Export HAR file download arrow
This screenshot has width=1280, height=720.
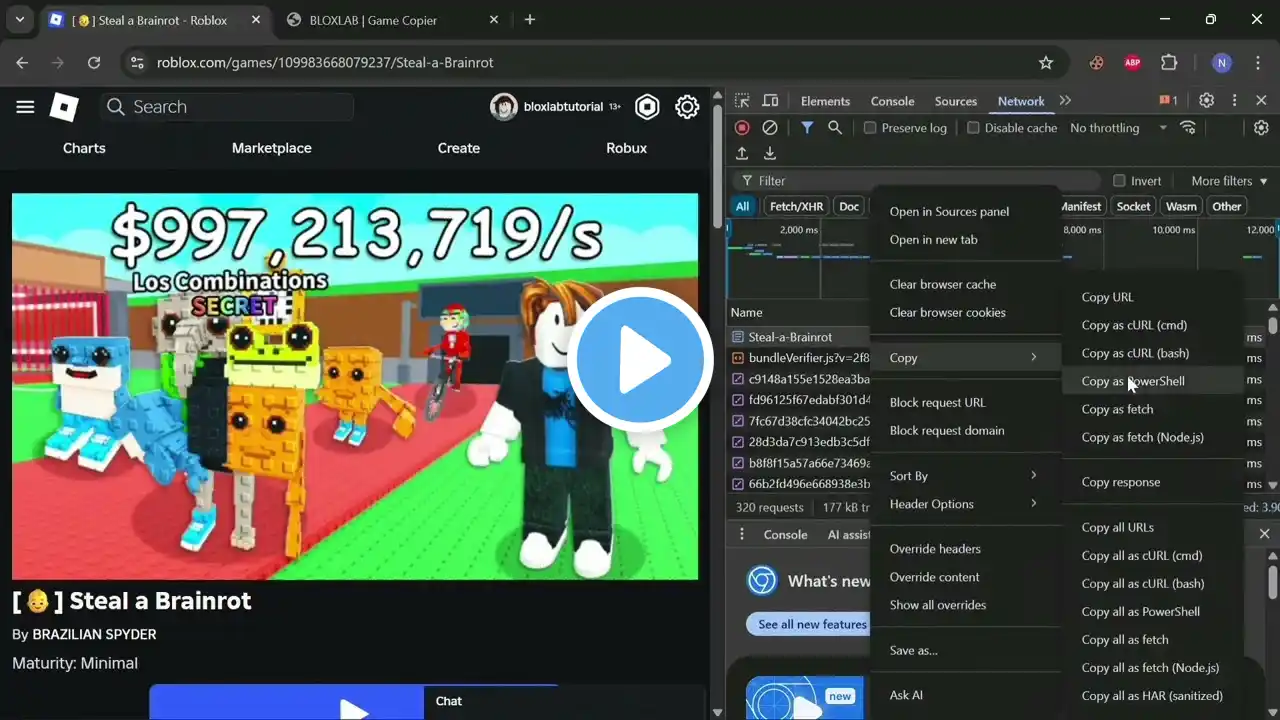tap(770, 153)
